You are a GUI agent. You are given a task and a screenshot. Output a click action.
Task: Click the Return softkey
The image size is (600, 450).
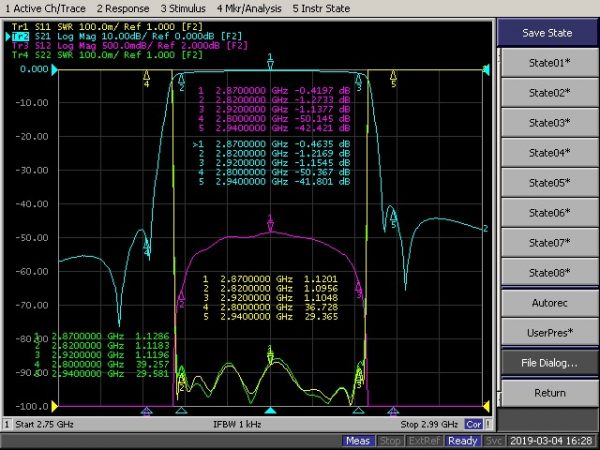[x=549, y=393]
